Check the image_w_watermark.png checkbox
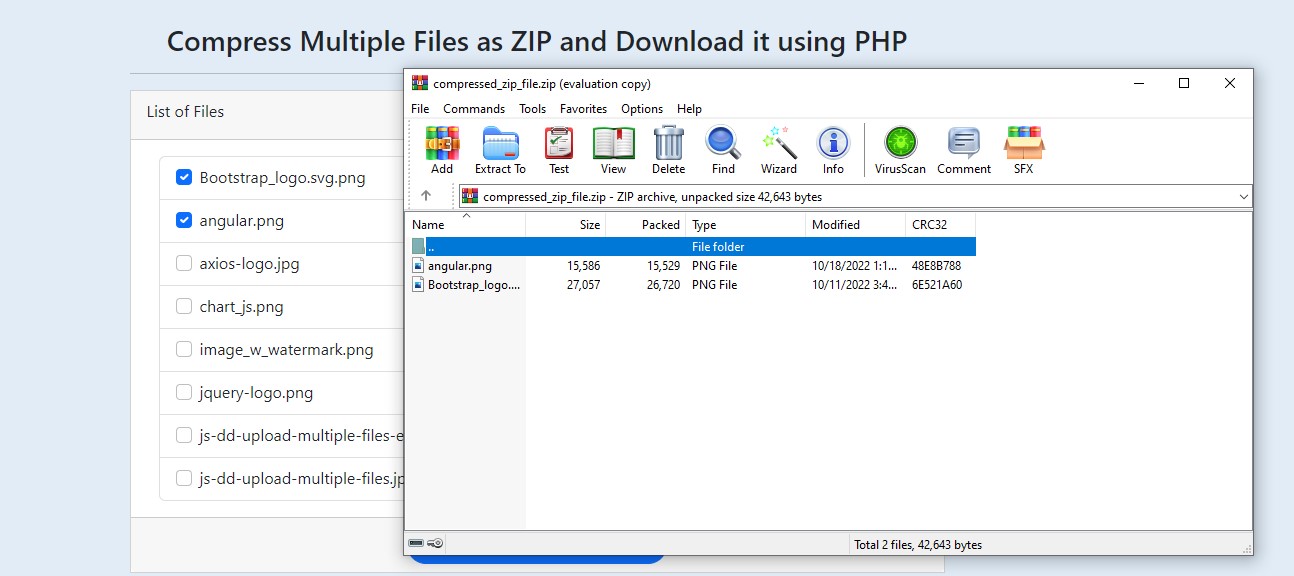Image resolution: width=1294 pixels, height=576 pixels. click(x=184, y=349)
